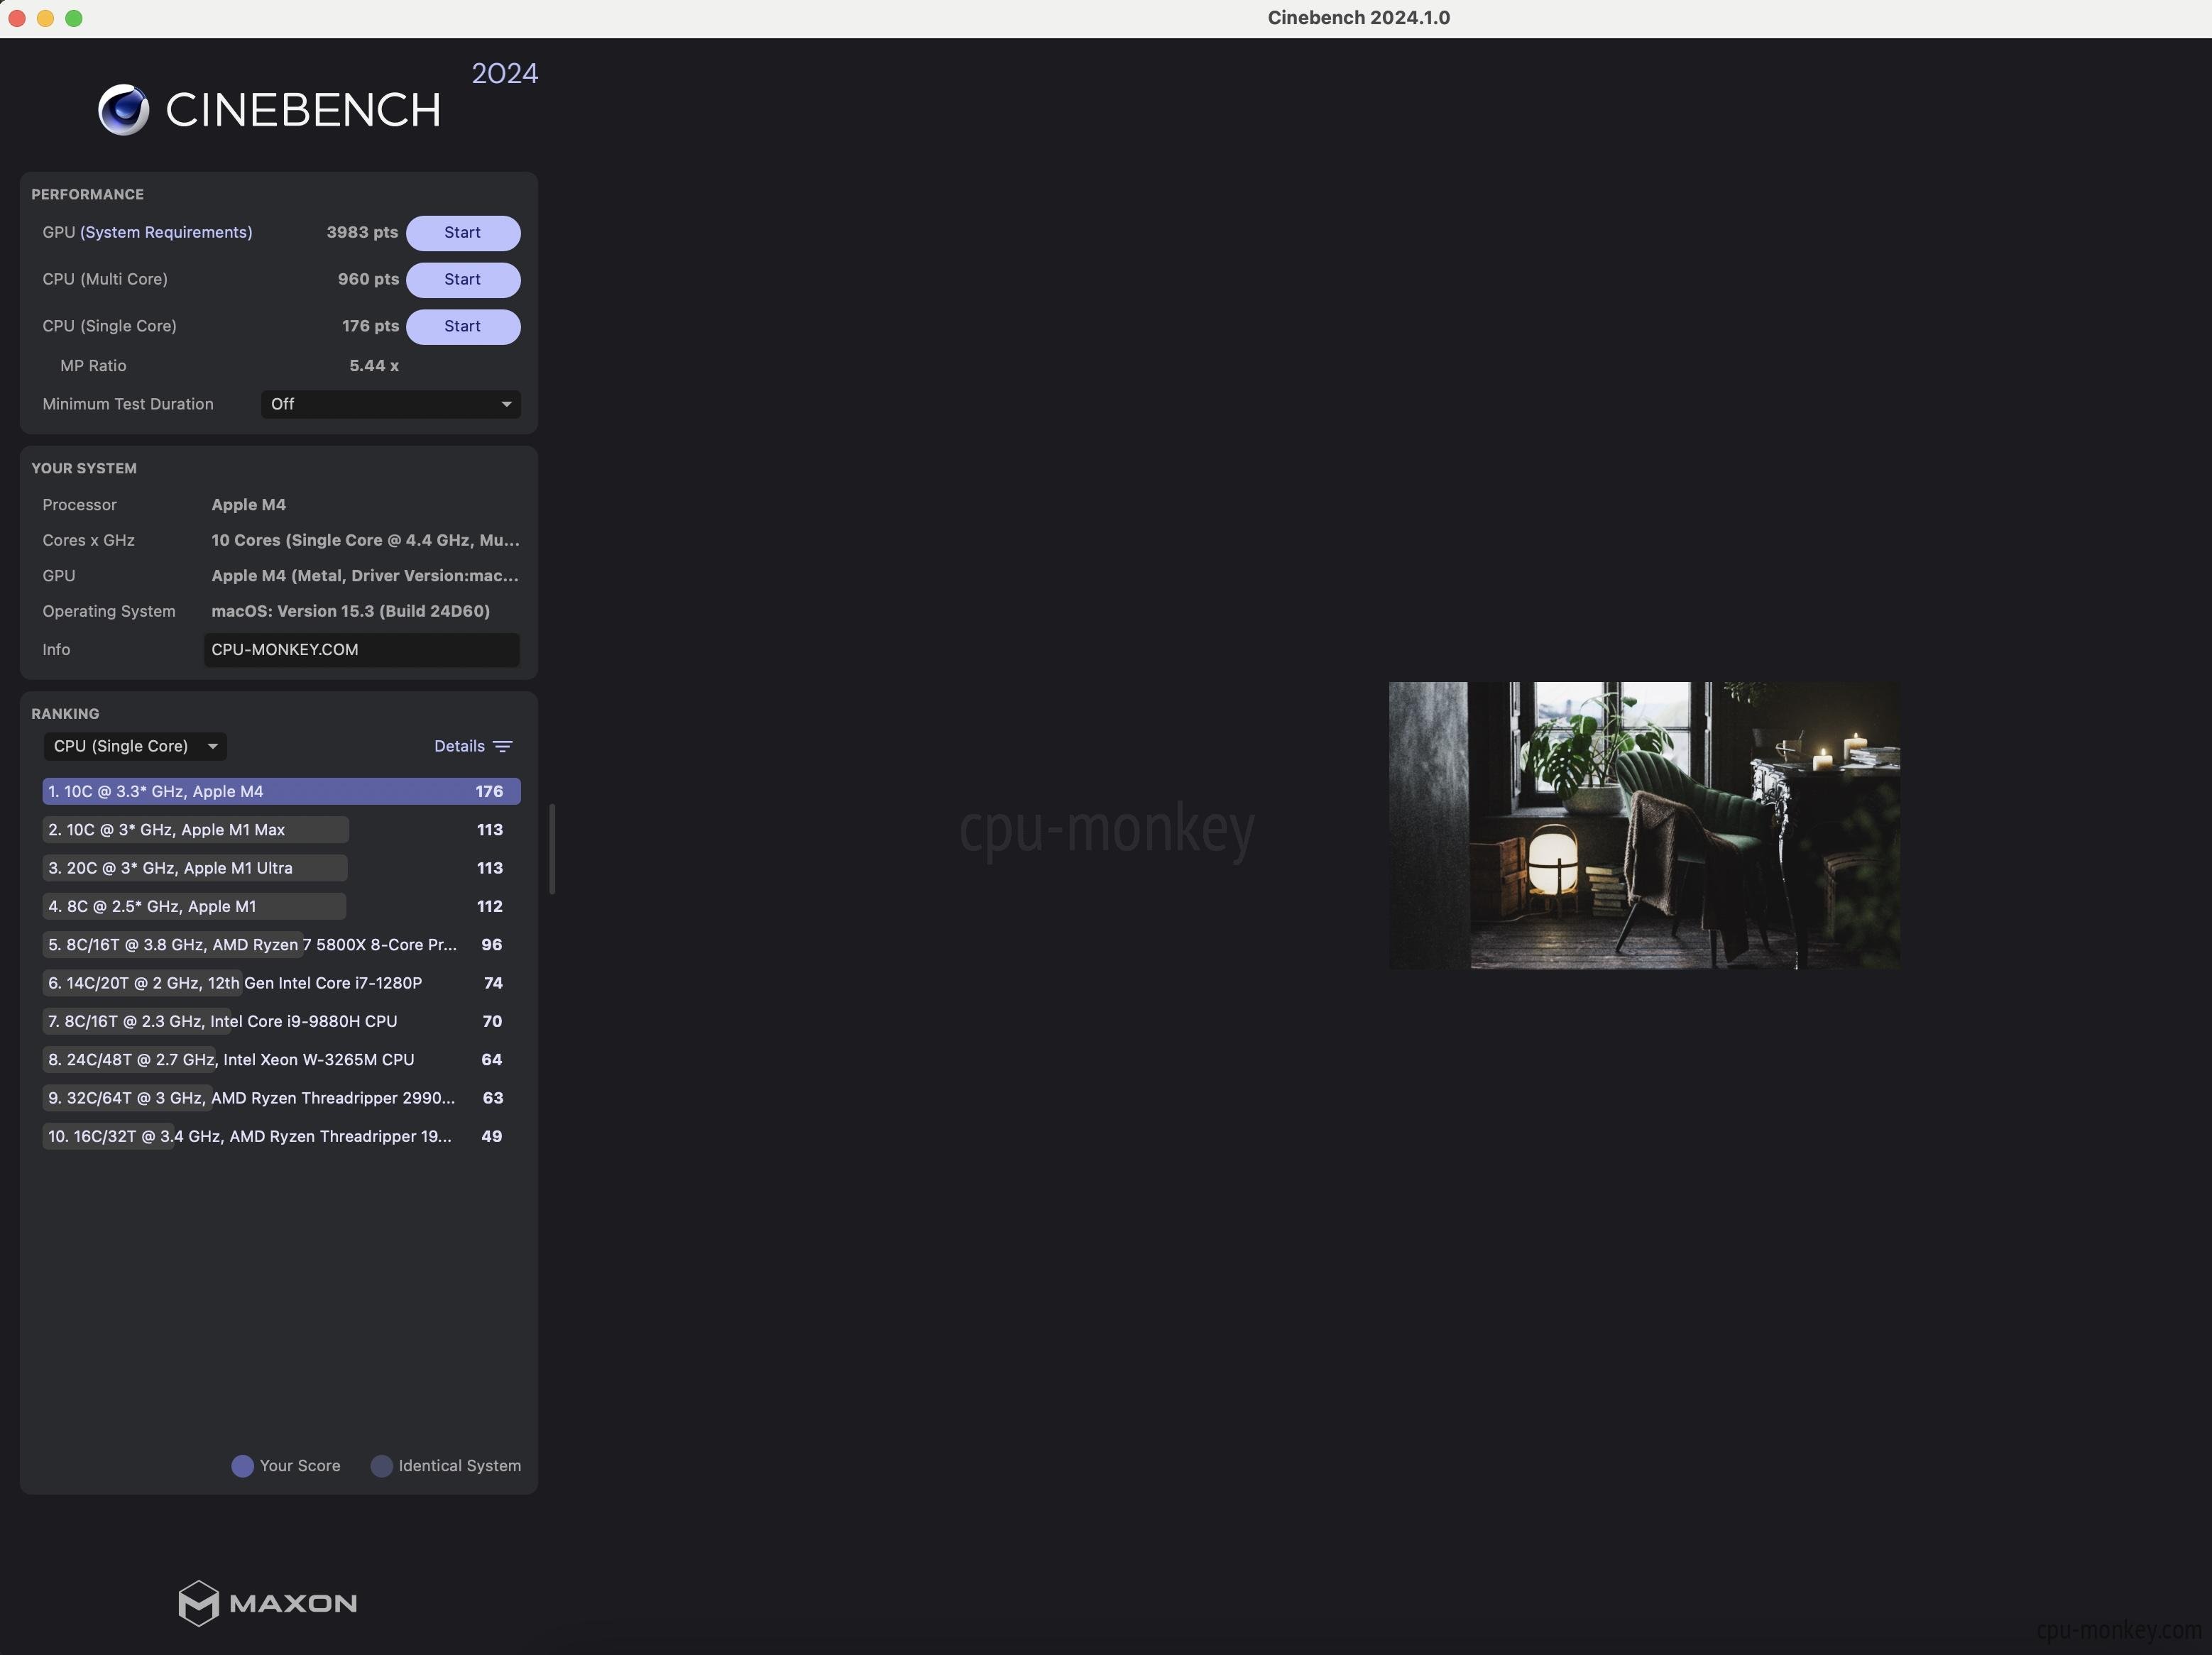Select ranking row 8C Apple M1
Image resolution: width=2212 pixels, height=1655 pixels.
[281, 906]
